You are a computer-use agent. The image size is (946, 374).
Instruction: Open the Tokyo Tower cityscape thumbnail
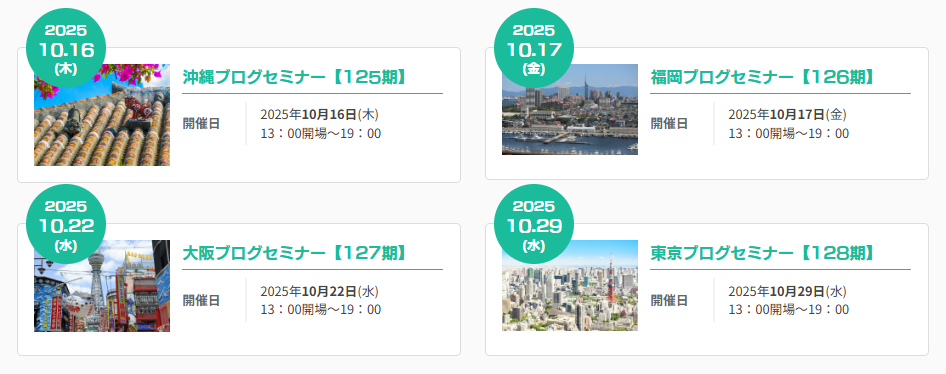coord(570,285)
